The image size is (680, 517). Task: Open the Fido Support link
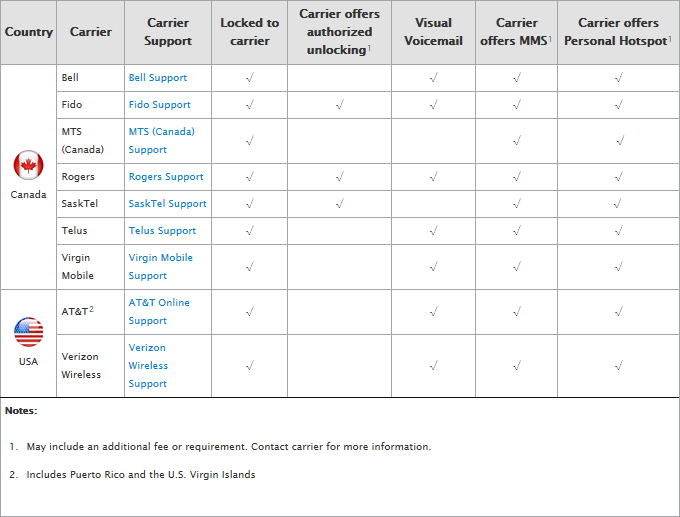pos(160,105)
